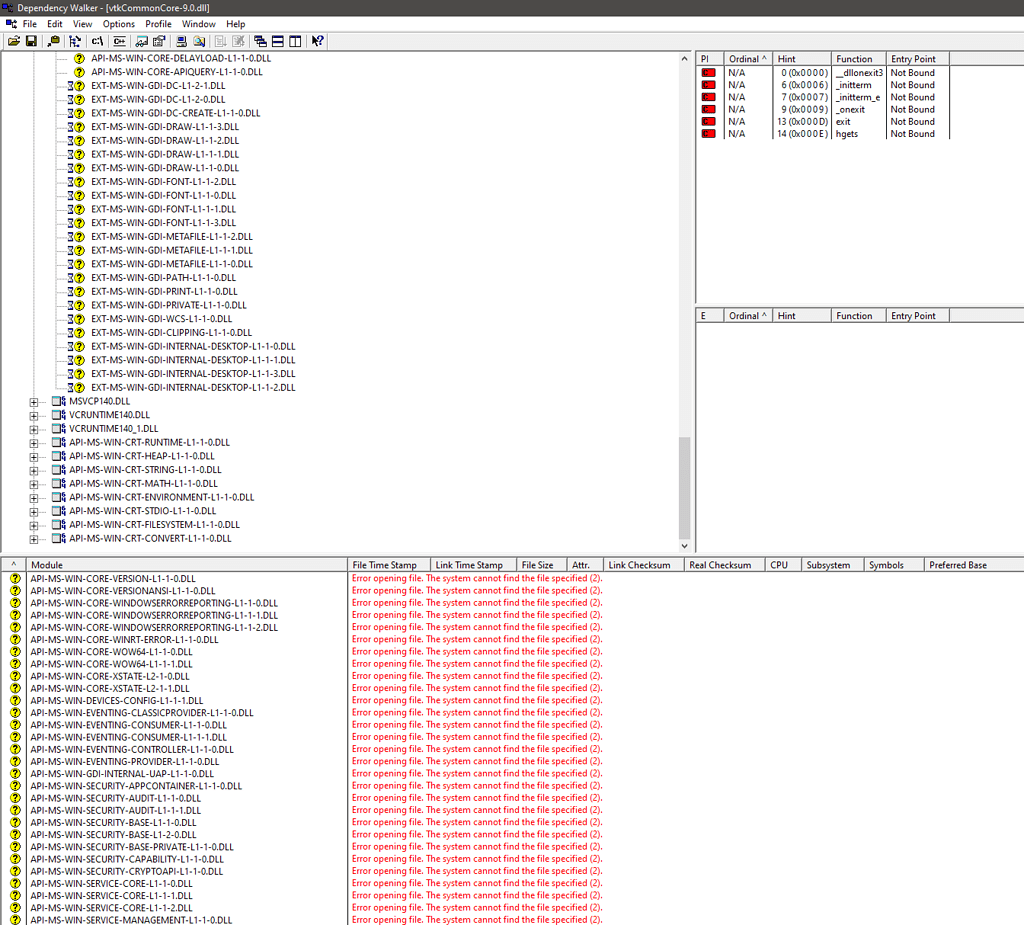Click the System Information computer icon
Viewport: 1024px width, 925px height.
181,41
